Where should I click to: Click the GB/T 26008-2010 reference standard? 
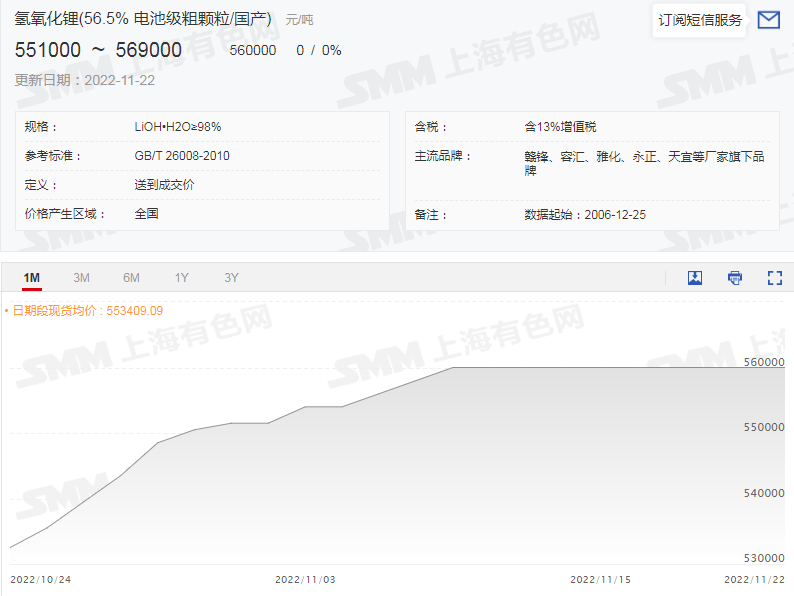182,156
